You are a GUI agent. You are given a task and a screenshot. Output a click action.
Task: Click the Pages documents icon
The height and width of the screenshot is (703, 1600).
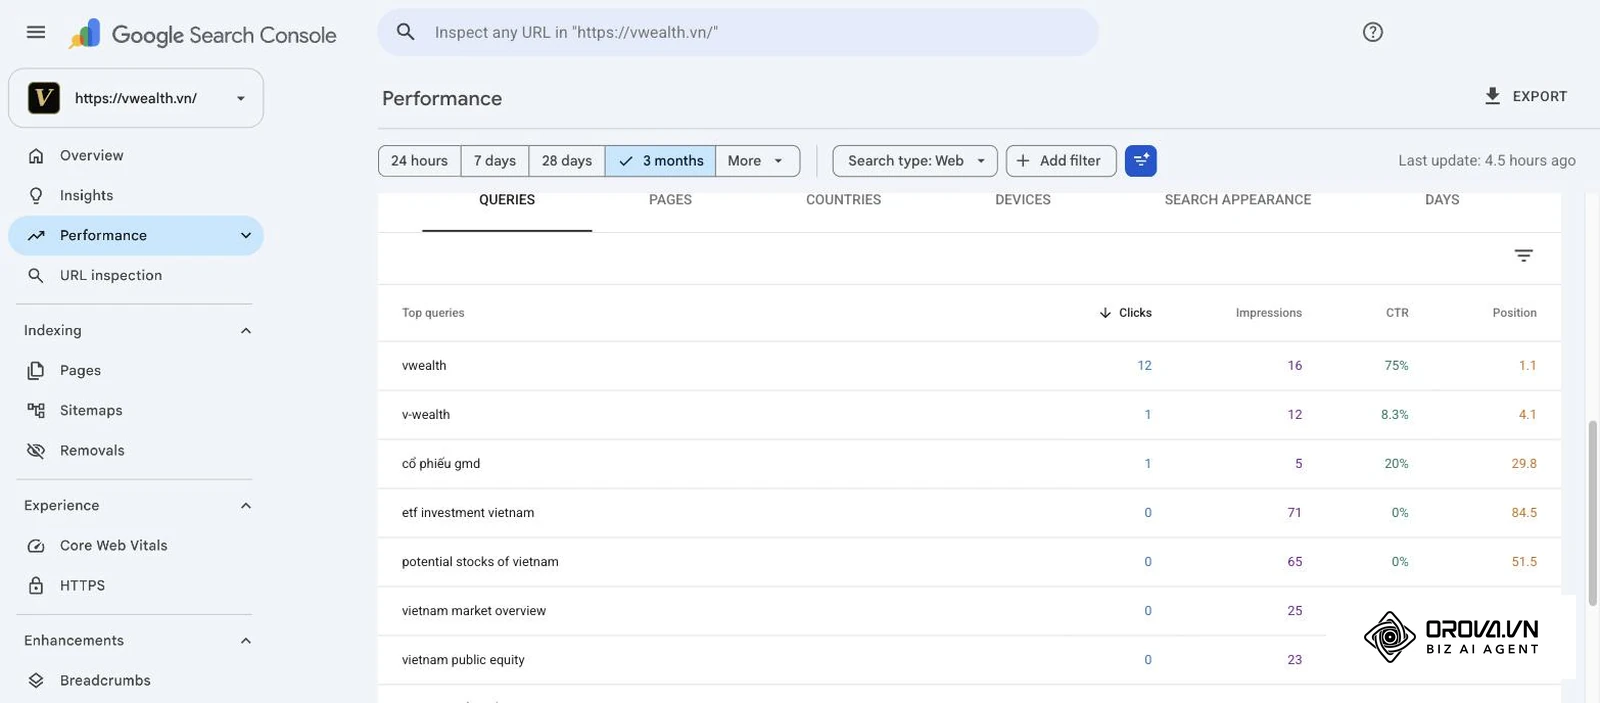pyautogui.click(x=36, y=371)
